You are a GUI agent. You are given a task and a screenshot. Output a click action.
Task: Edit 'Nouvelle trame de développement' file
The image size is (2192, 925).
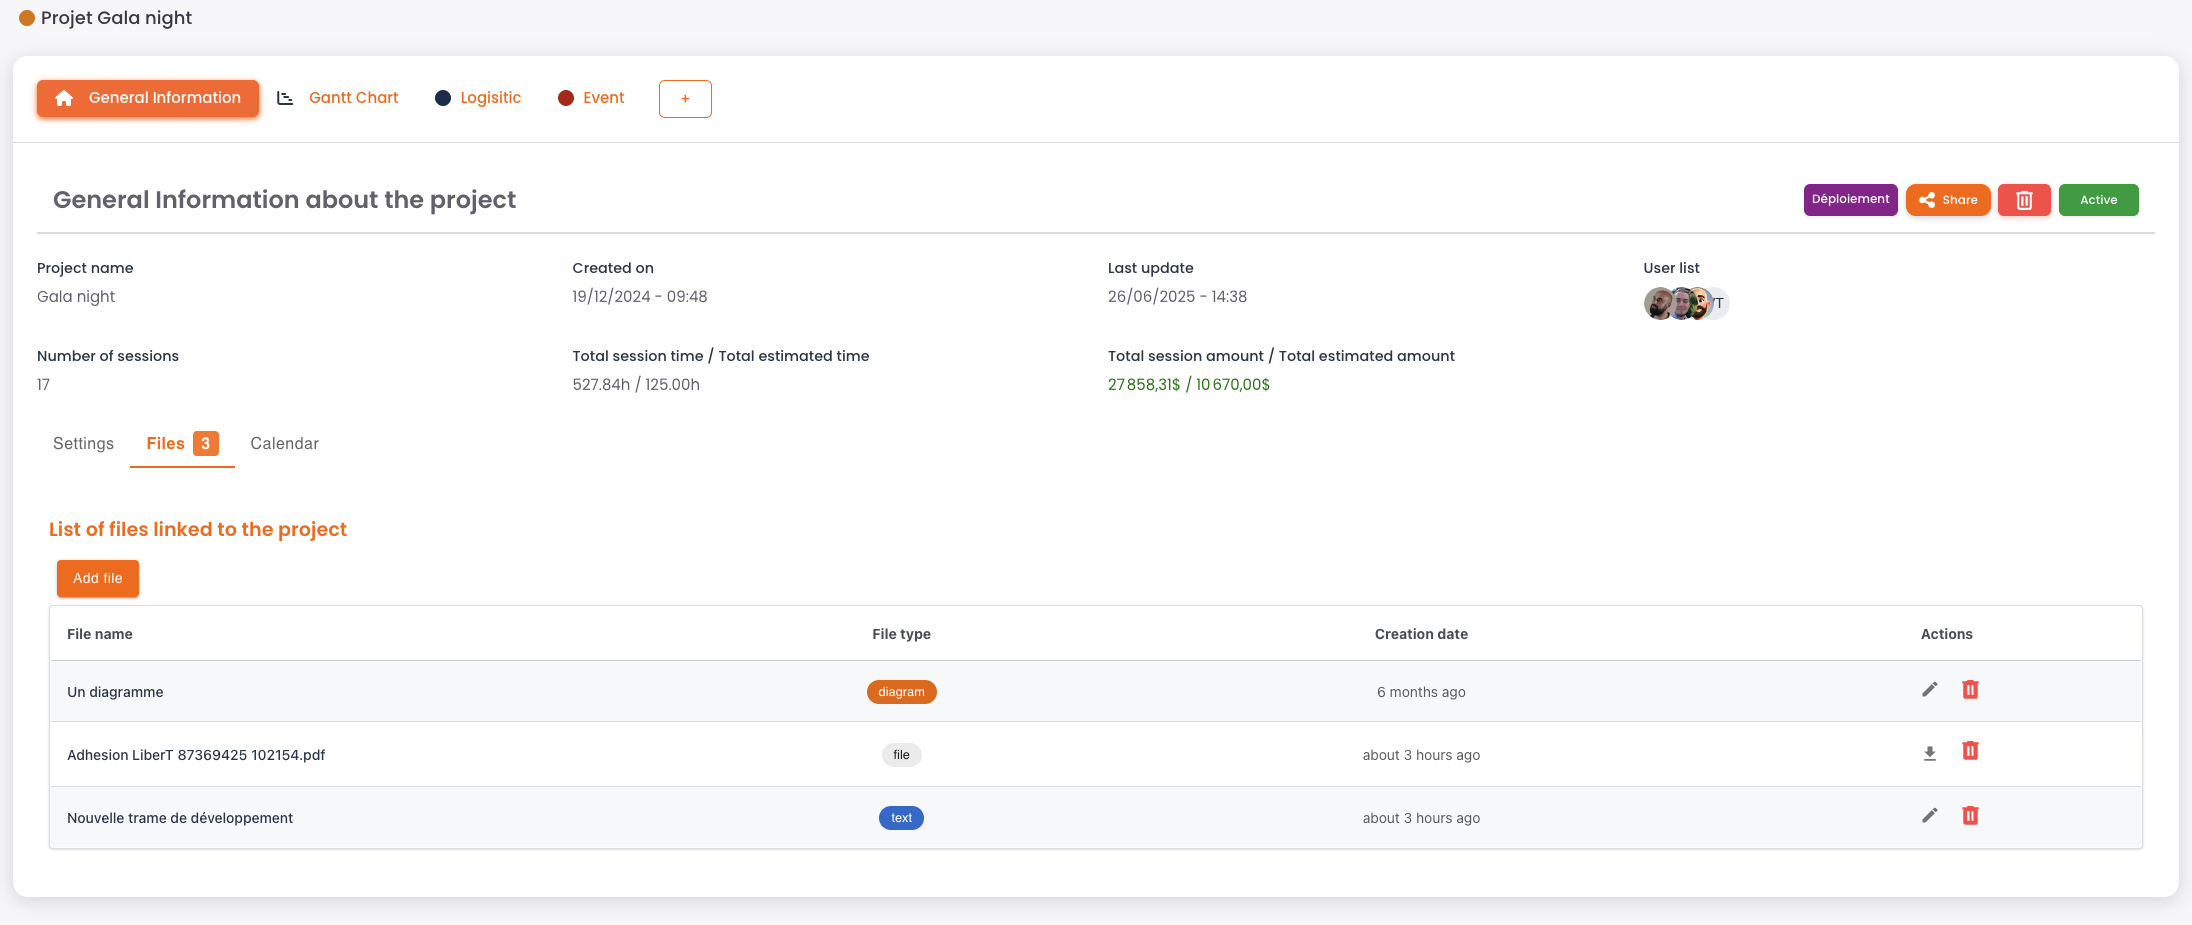pos(1929,816)
